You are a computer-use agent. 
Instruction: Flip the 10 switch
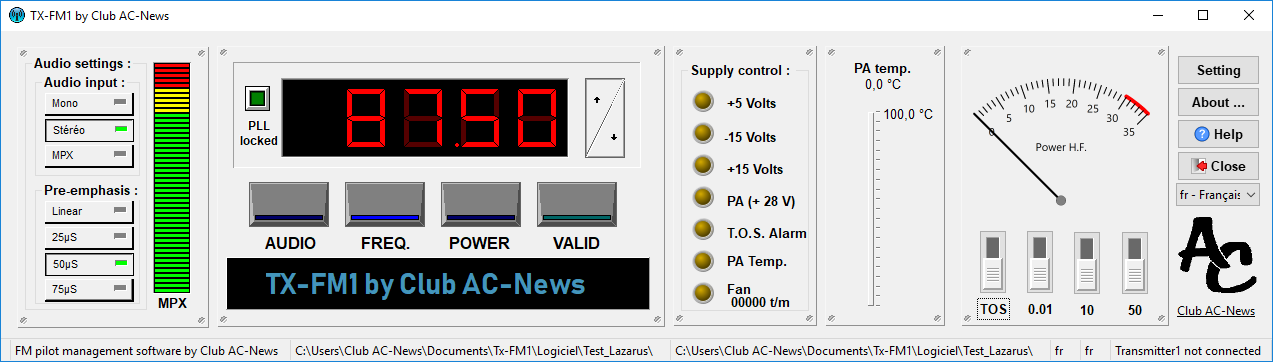(1087, 262)
